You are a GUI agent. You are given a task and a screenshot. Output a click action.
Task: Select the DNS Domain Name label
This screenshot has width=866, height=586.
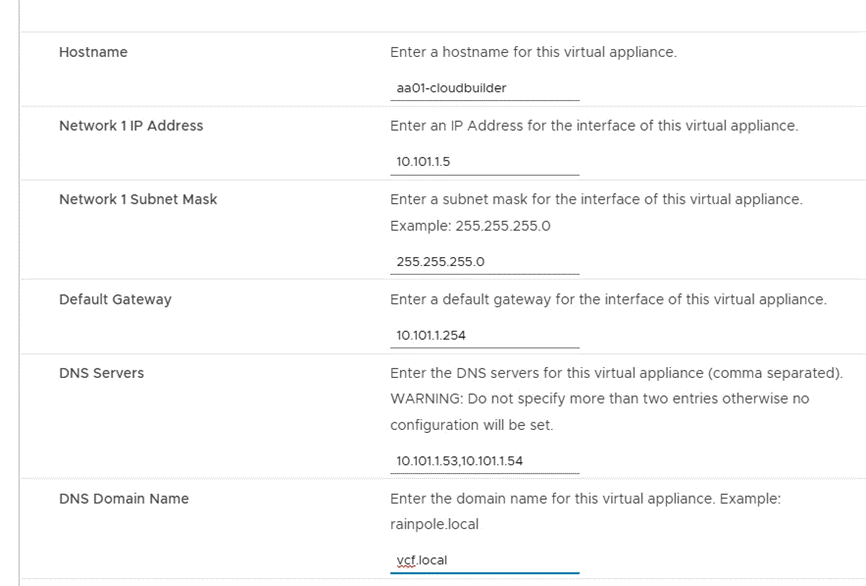coord(124,498)
